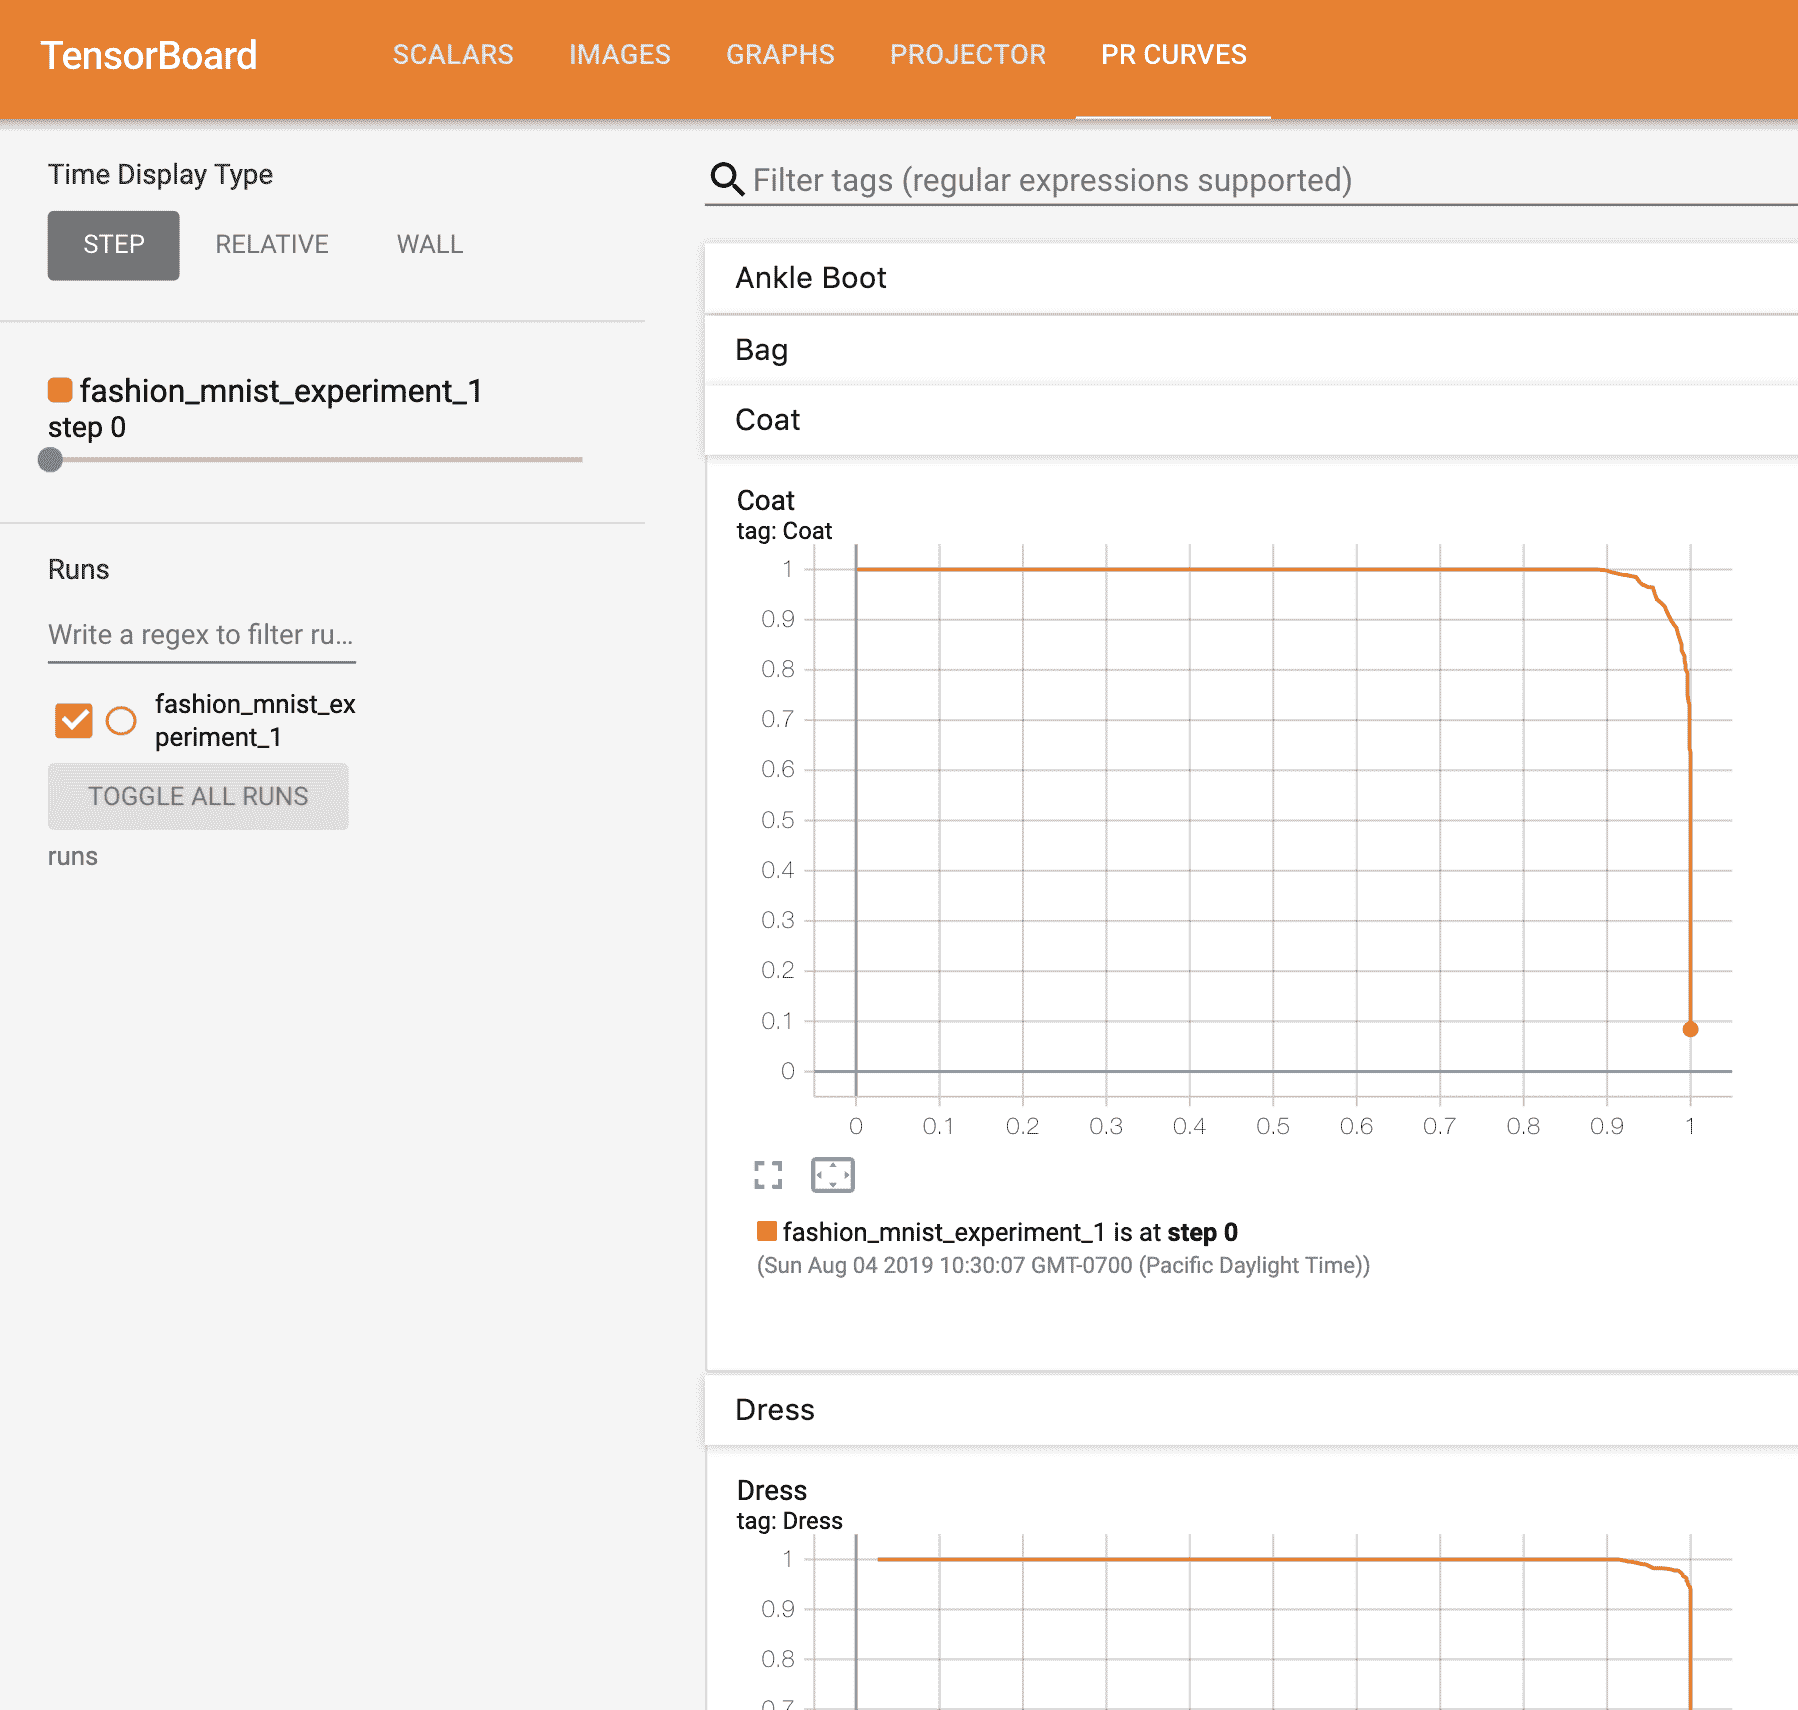Select WALL time display type

click(429, 244)
